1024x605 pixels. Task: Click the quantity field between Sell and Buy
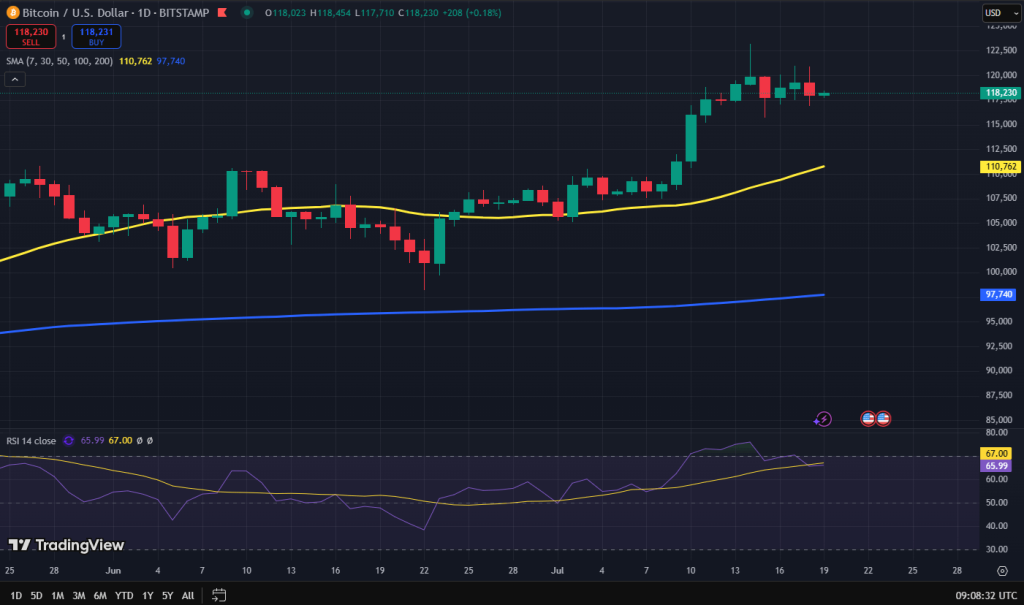point(62,36)
